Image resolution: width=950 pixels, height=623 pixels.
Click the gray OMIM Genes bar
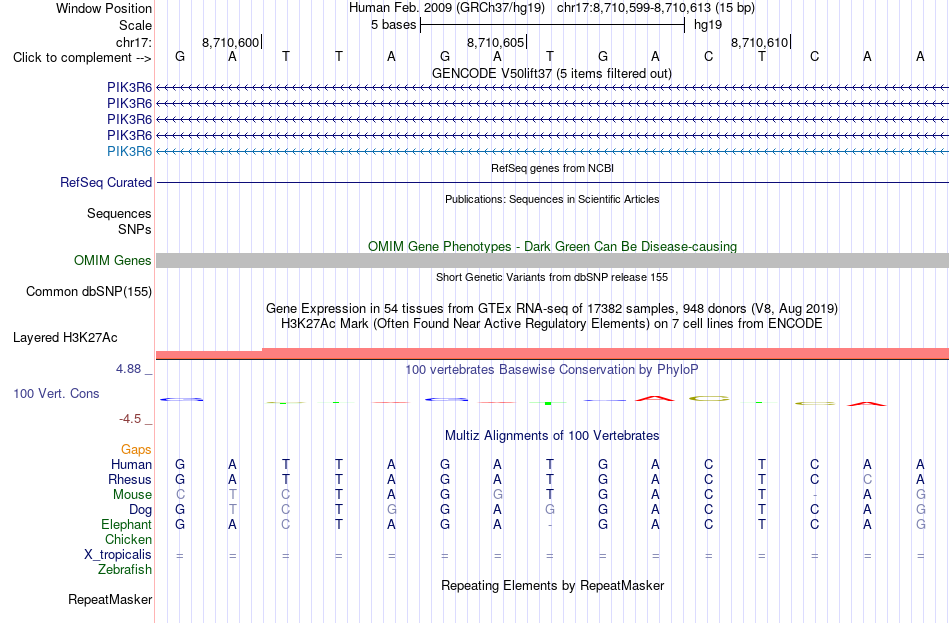tap(552, 261)
